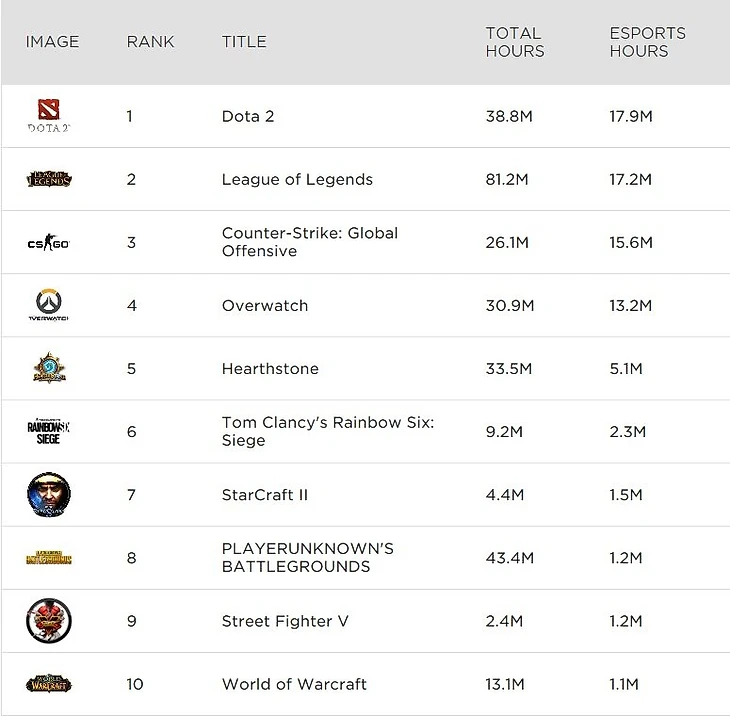The height and width of the screenshot is (717, 730).
Task: Click the Dota 2 logo icon
Action: click(48, 116)
